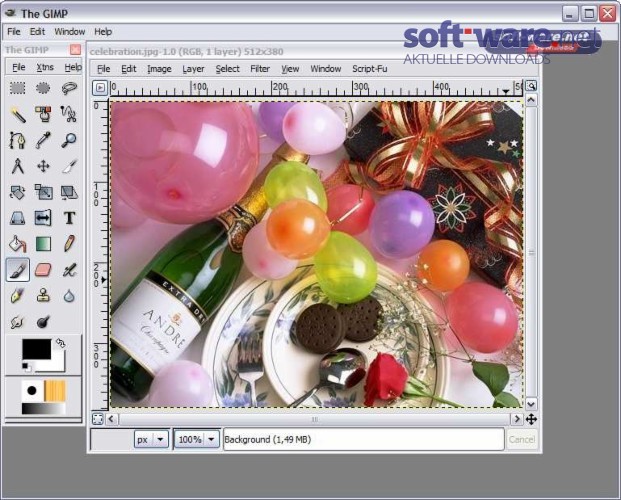Select the Ellipse Select tool

[x=43, y=88]
